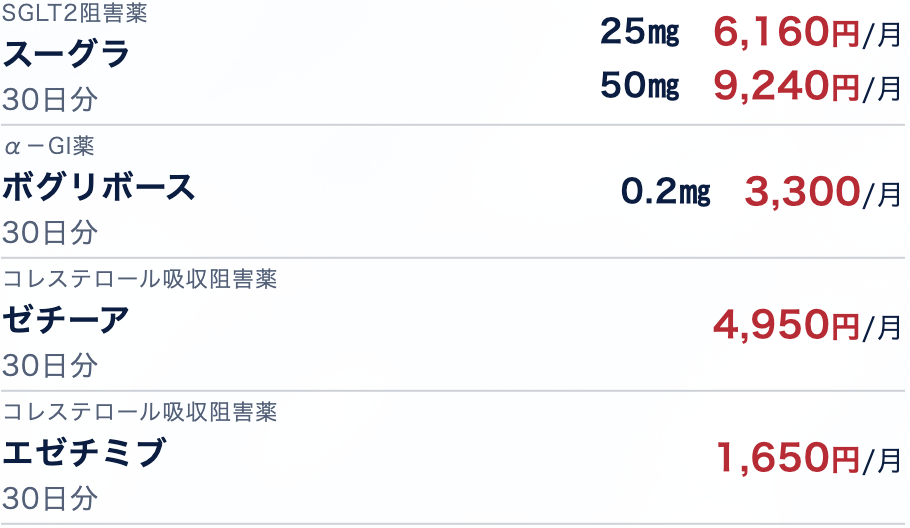This screenshot has width=910, height=528.
Task: Click コレステロール吸収阻害薬 label above エゼチミブ
Action: click(x=140, y=411)
